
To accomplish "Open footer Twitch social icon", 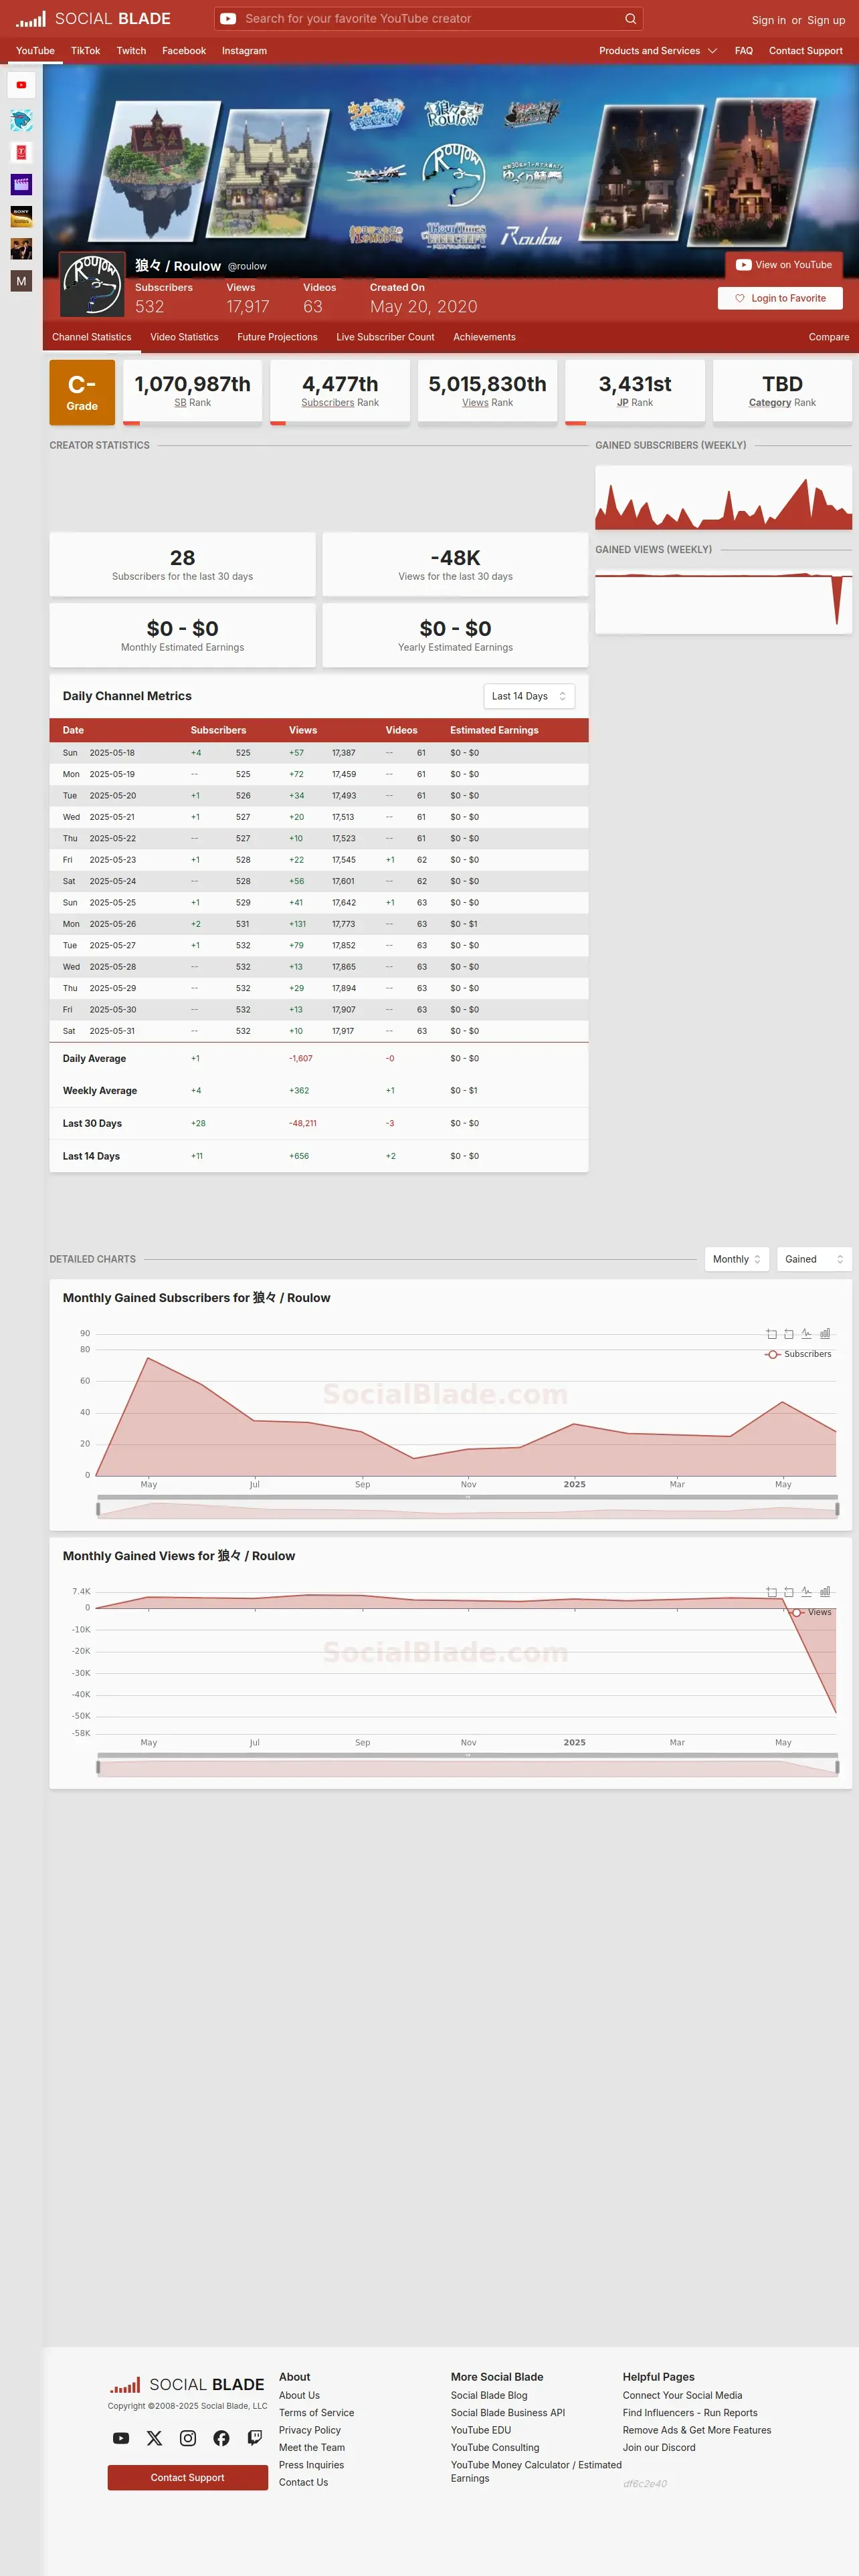I will click(255, 2438).
